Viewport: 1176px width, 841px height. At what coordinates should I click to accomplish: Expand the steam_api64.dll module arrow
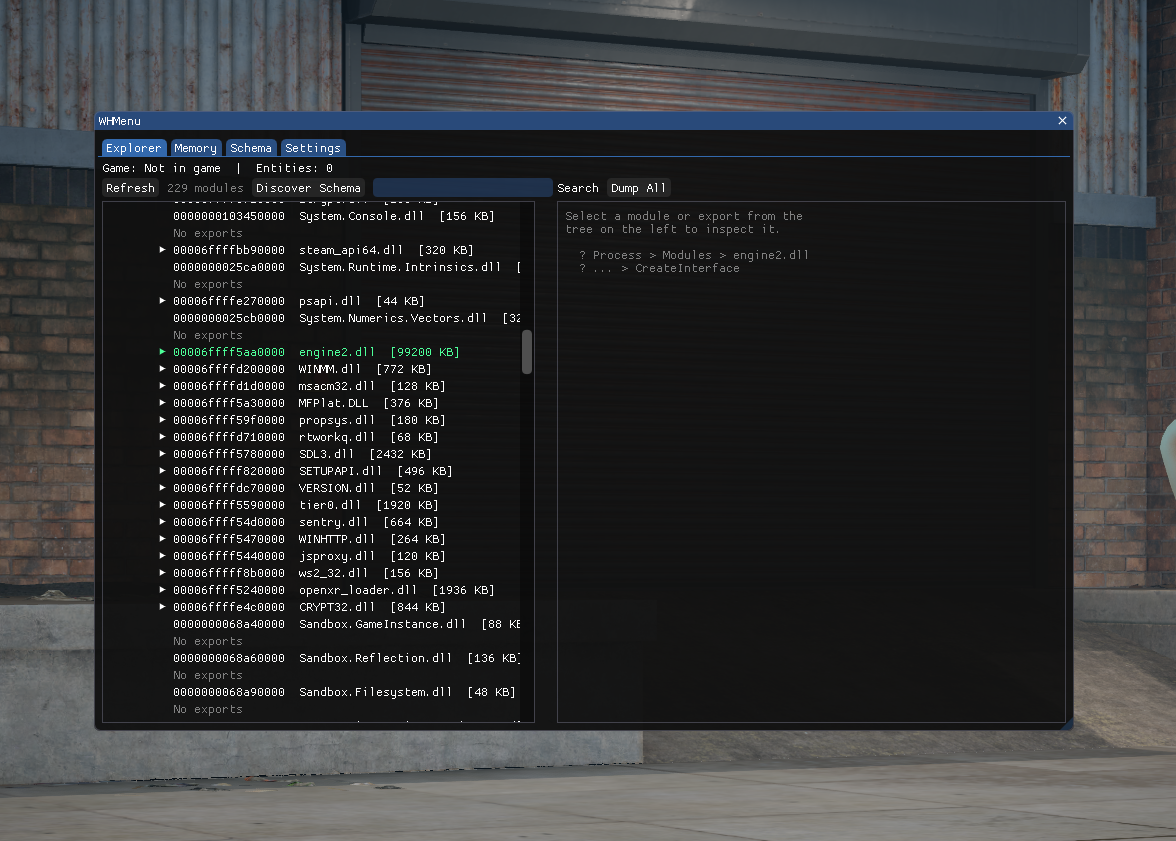(163, 250)
